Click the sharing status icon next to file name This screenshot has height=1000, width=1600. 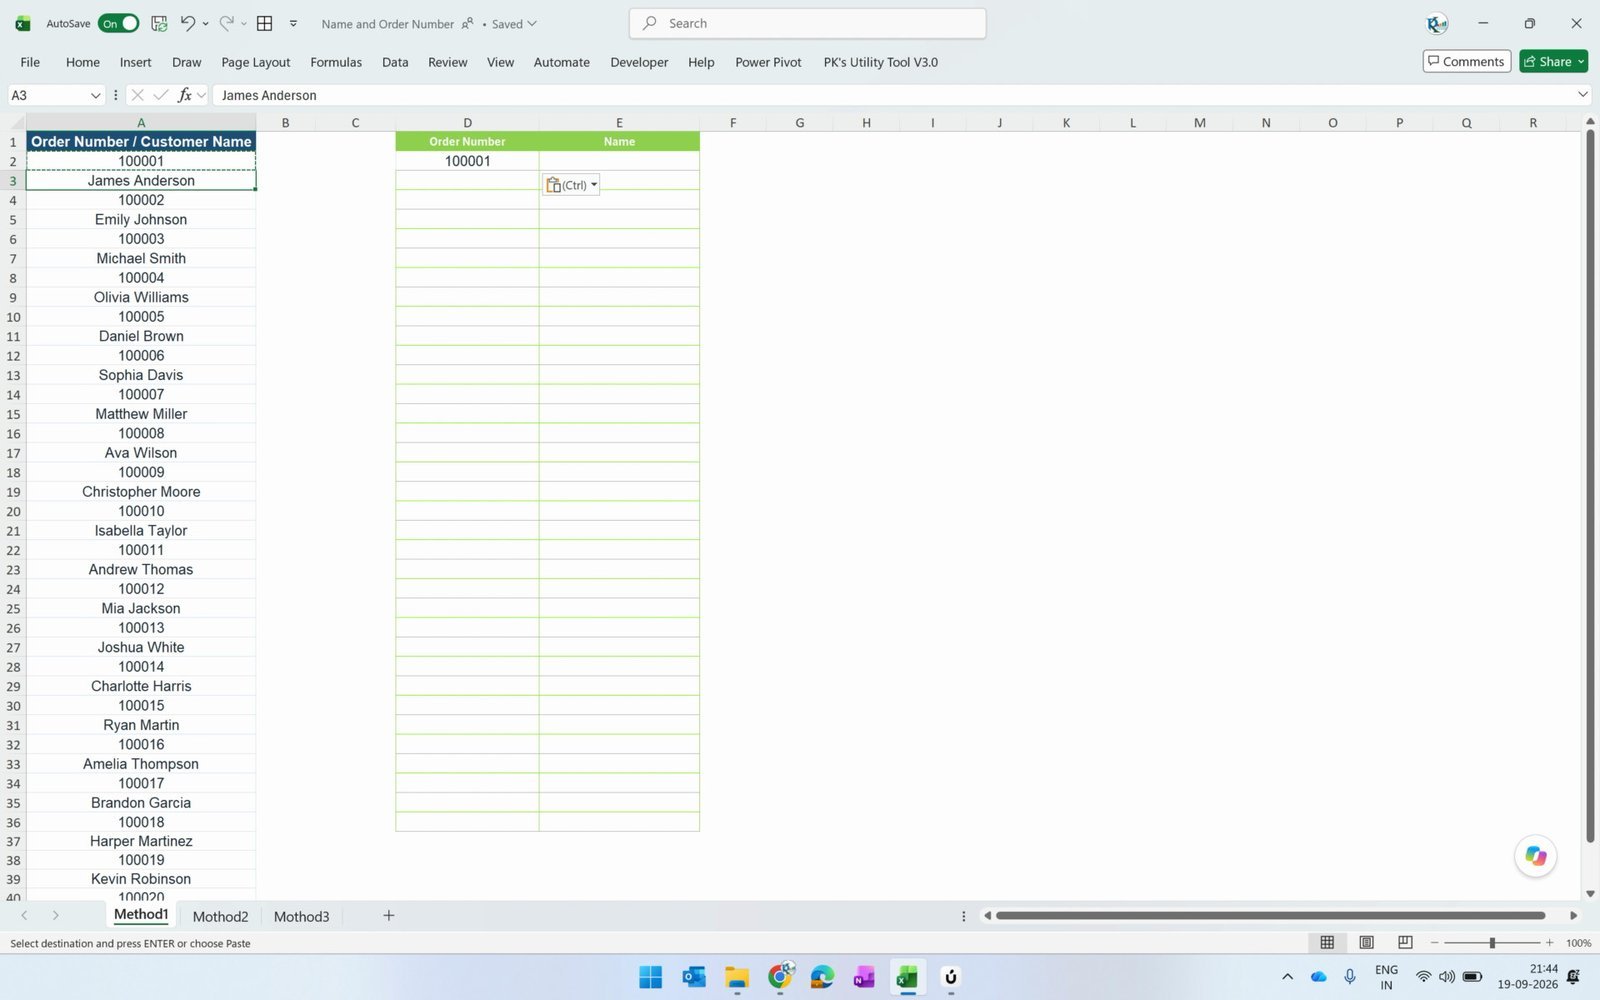tap(467, 23)
